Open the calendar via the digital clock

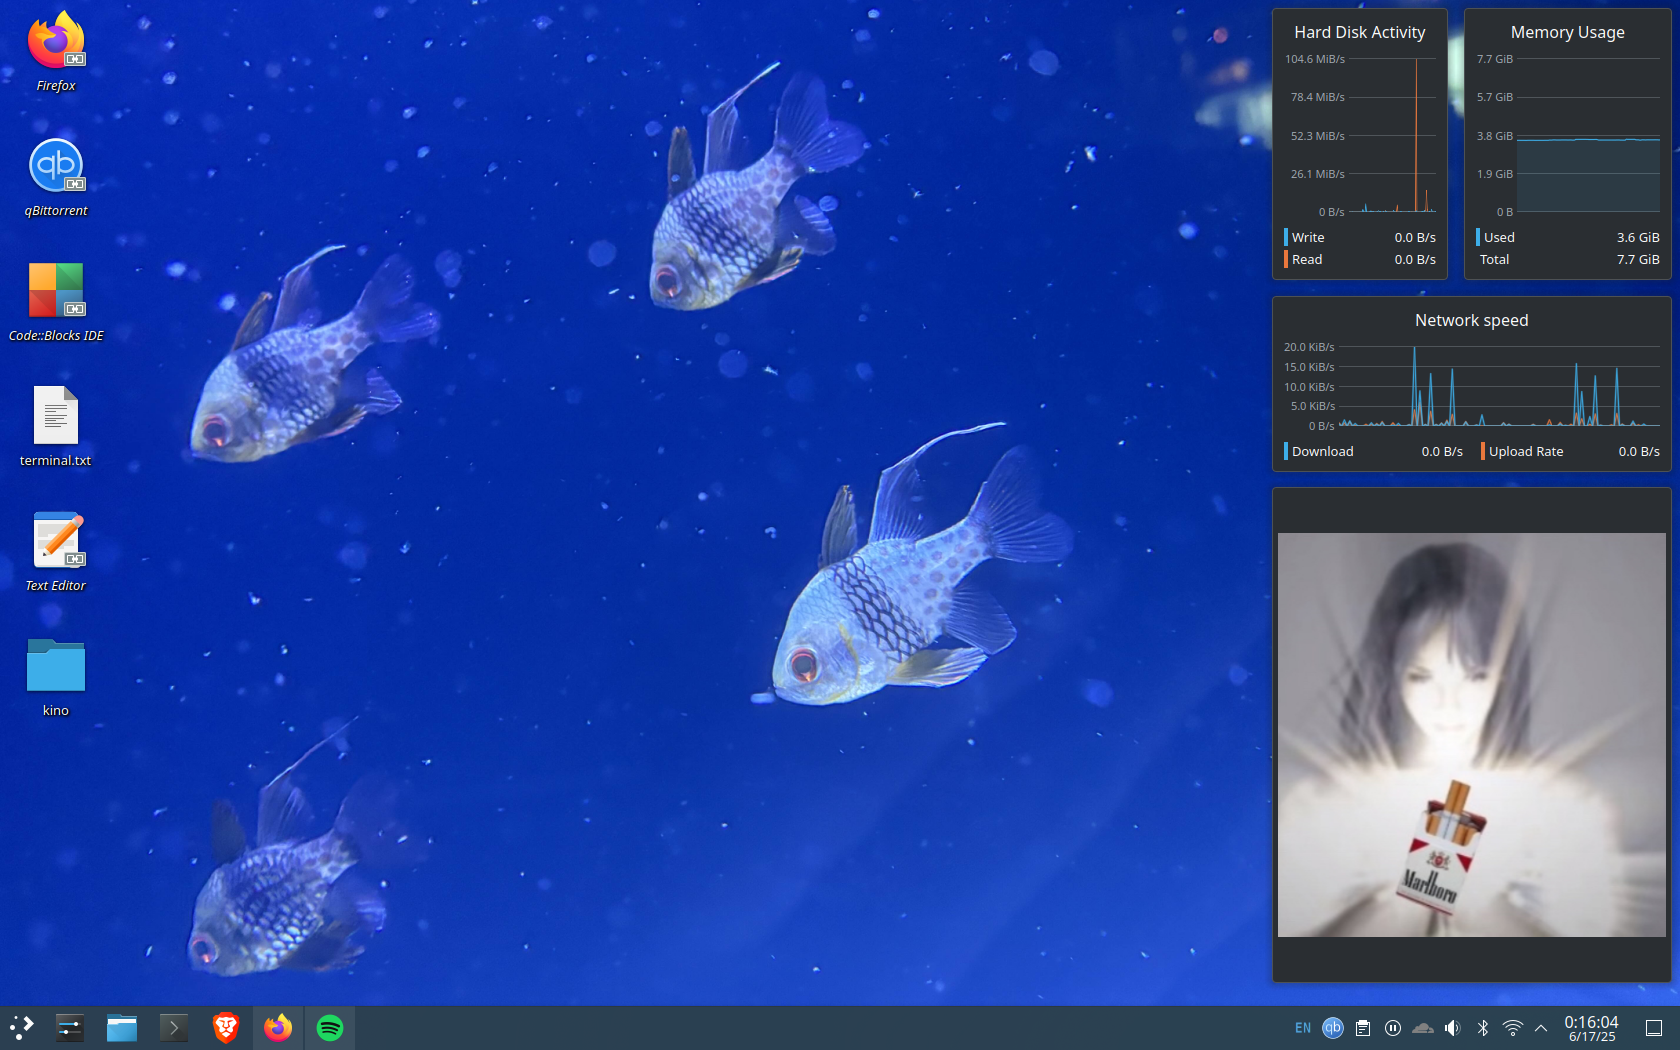(x=1591, y=1028)
